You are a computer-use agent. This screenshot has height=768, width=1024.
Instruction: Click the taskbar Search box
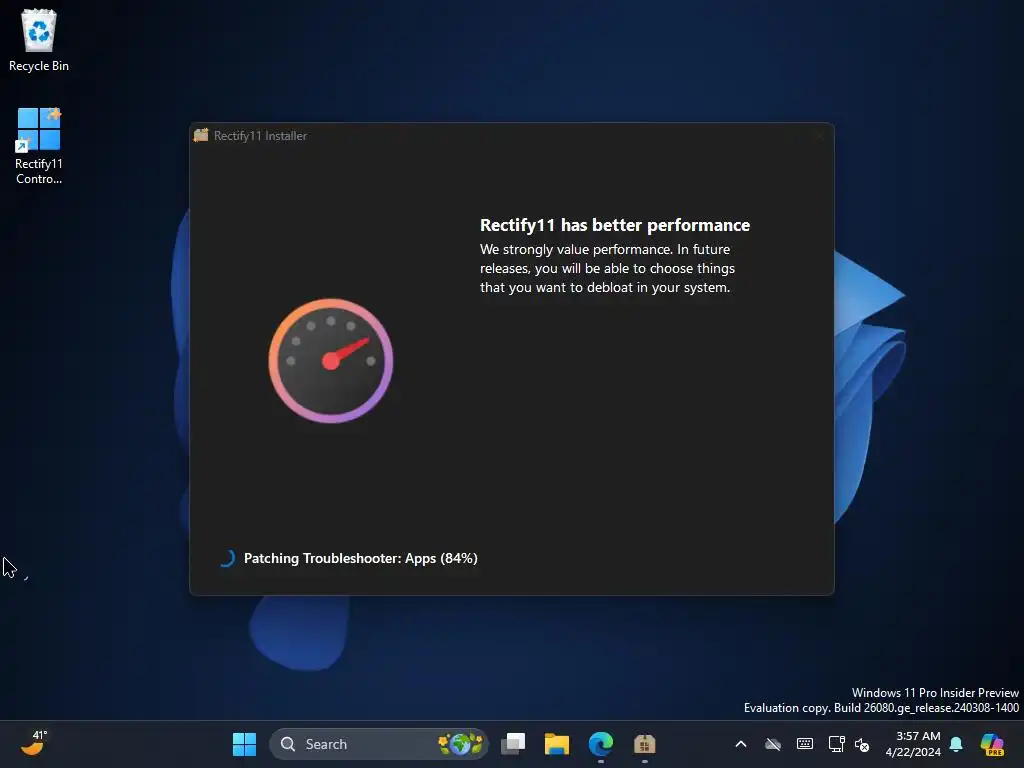pos(379,744)
